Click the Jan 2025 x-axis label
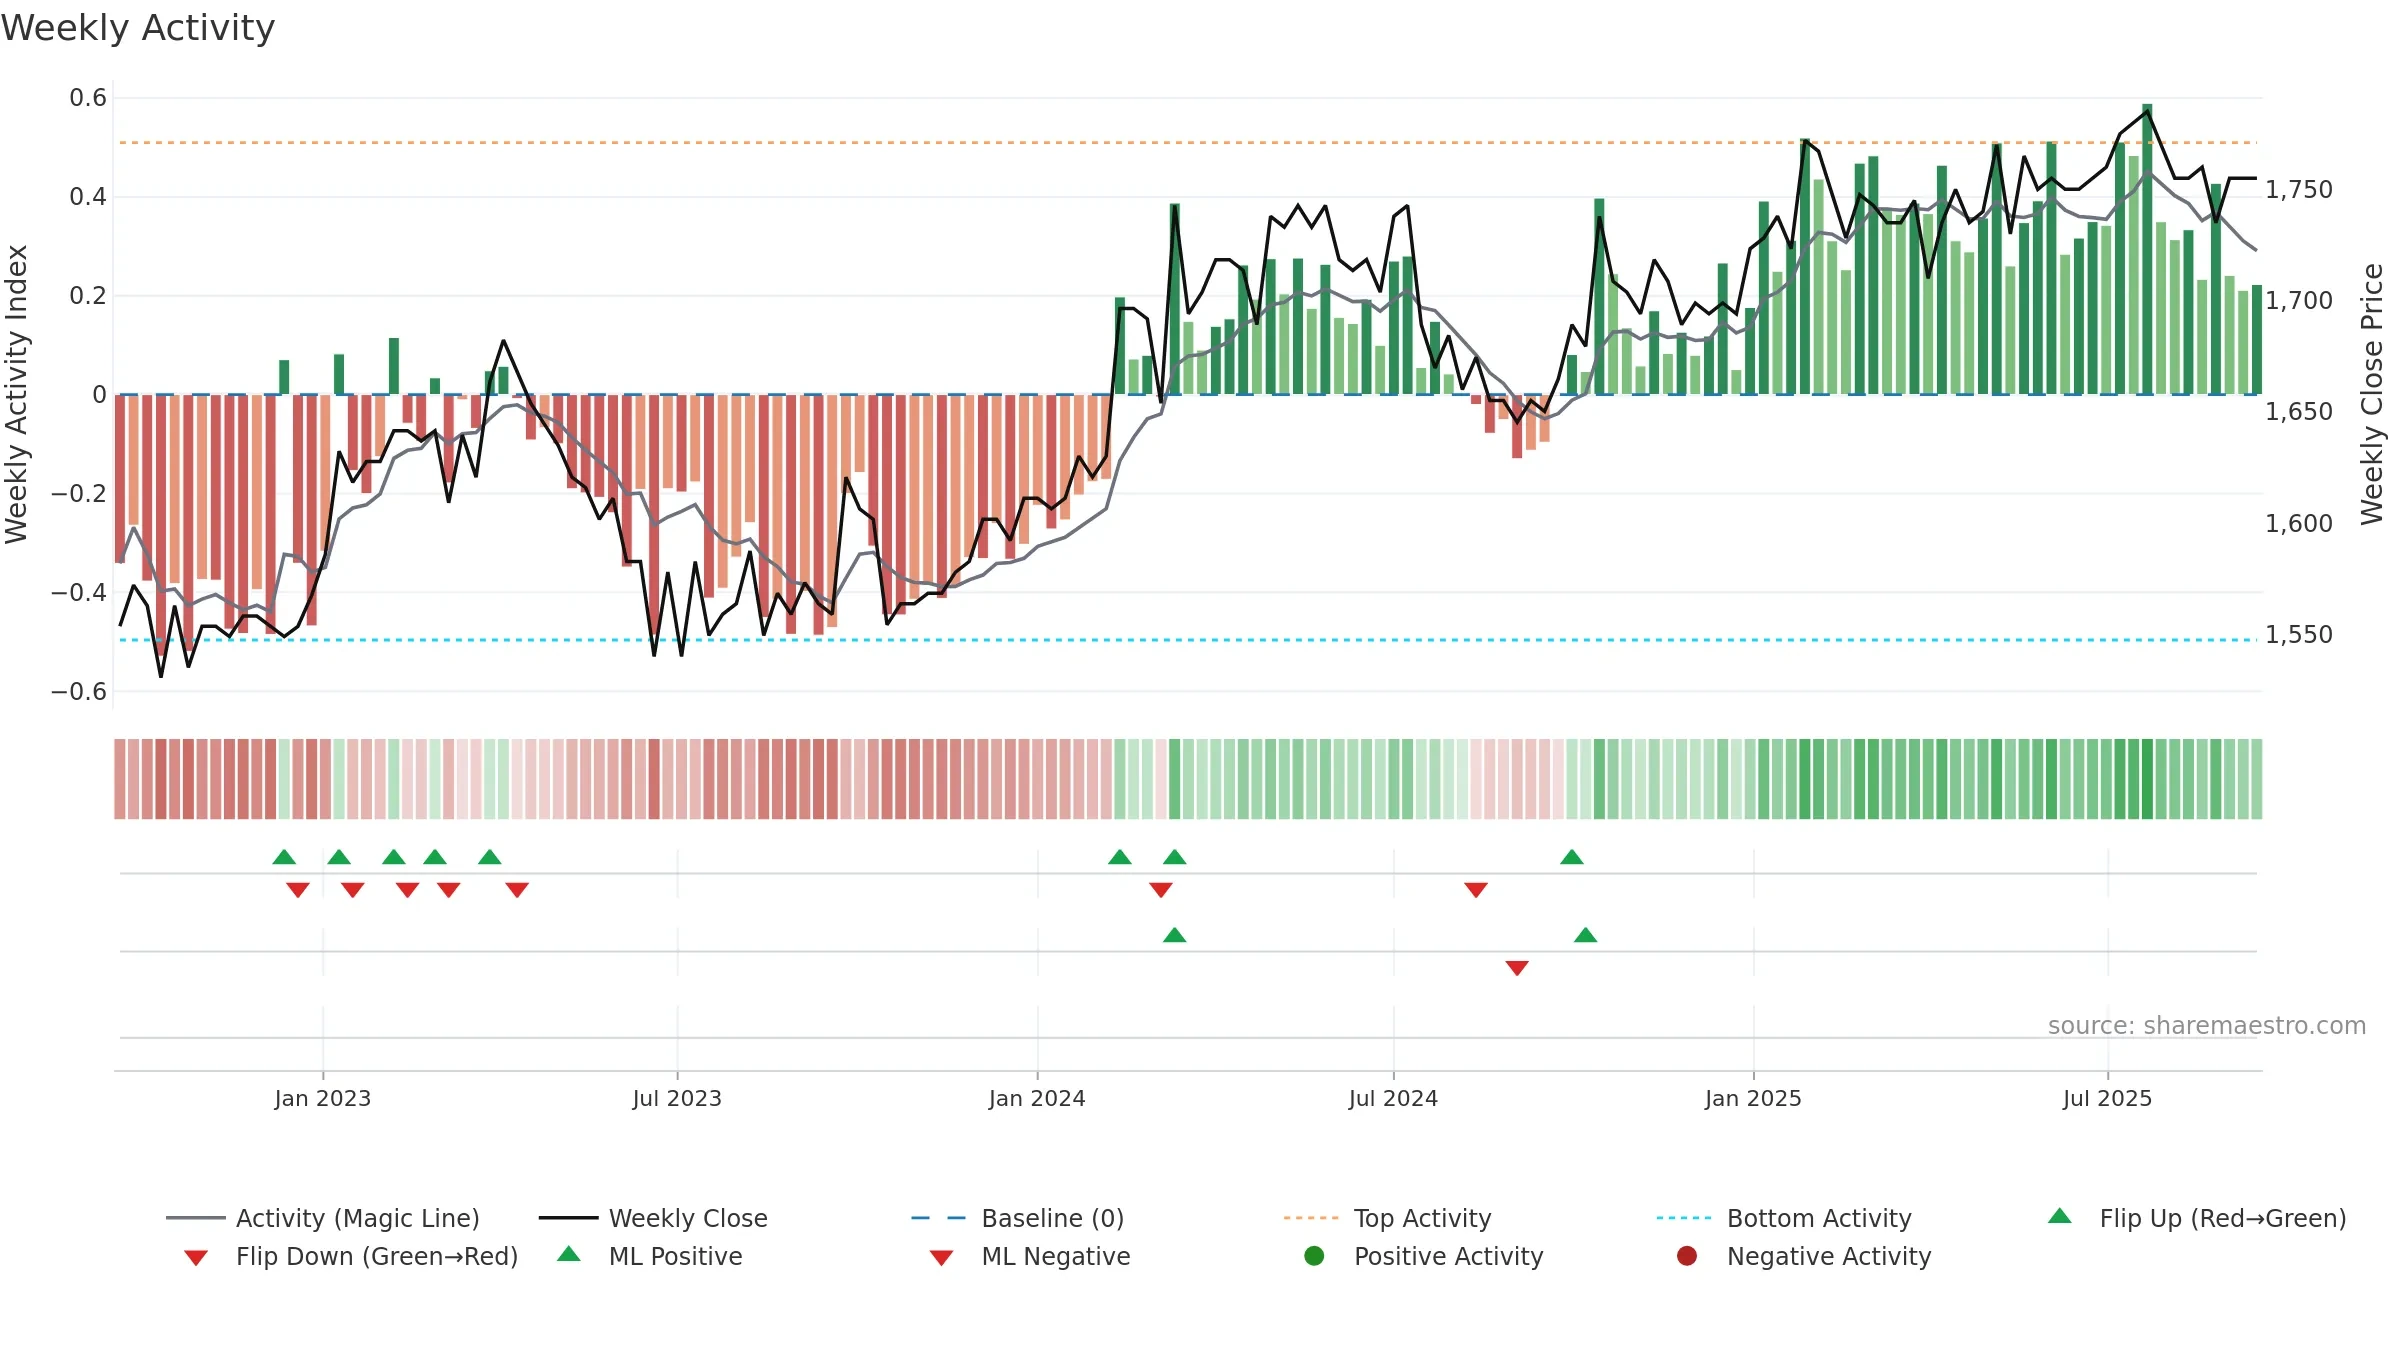 pos(1753,1098)
